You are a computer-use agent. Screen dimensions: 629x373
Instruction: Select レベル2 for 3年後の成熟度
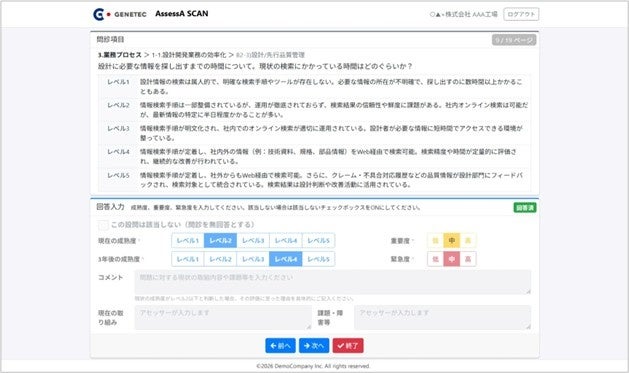tap(220, 259)
